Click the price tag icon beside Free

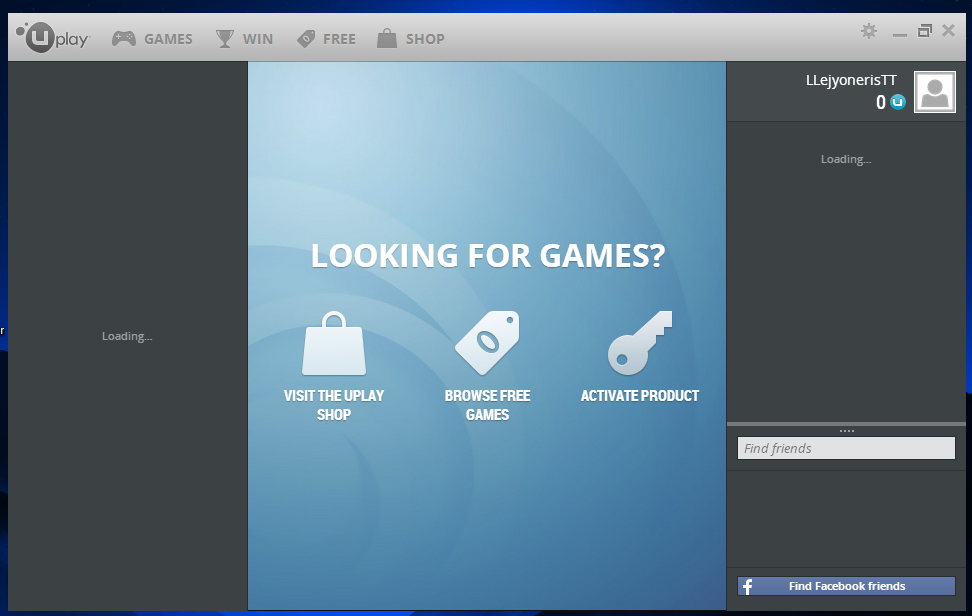point(306,38)
